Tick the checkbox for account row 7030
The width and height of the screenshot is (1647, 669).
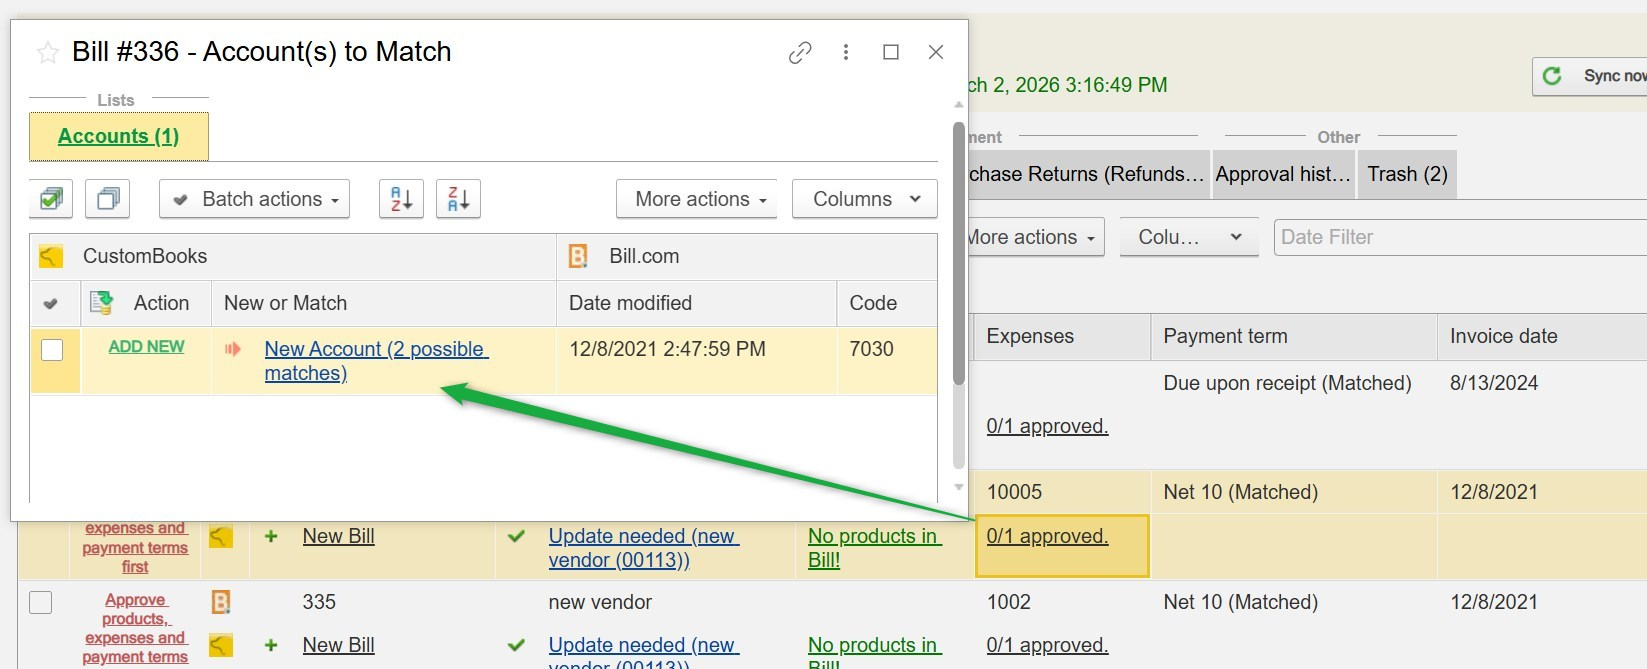point(52,349)
